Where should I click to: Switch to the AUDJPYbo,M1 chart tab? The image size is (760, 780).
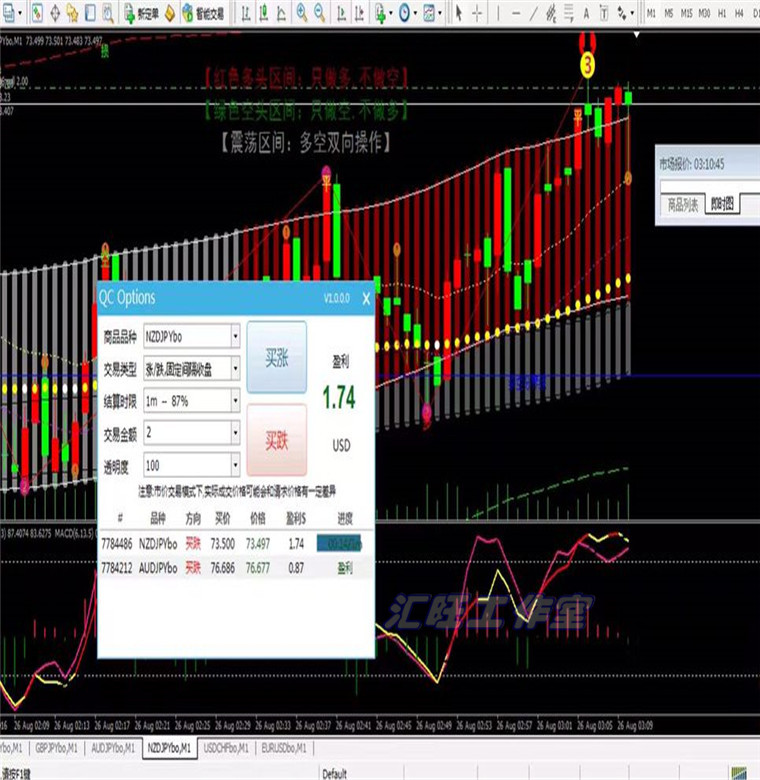point(113,748)
